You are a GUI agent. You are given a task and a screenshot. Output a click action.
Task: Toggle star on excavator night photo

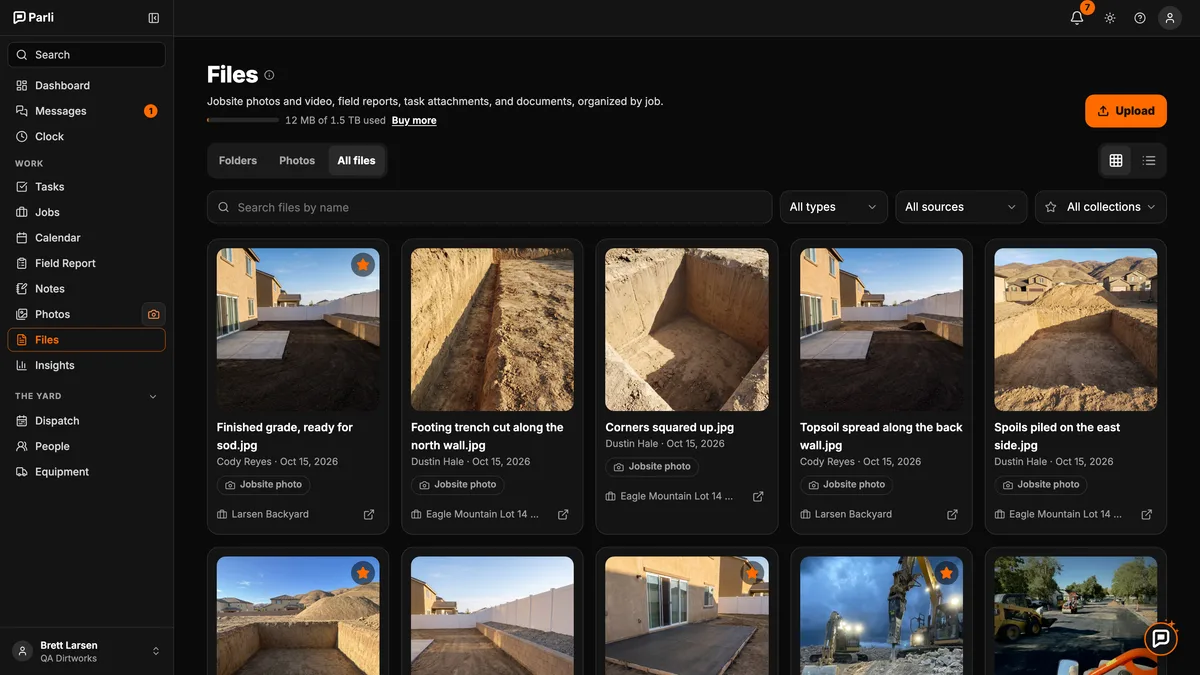click(946, 573)
